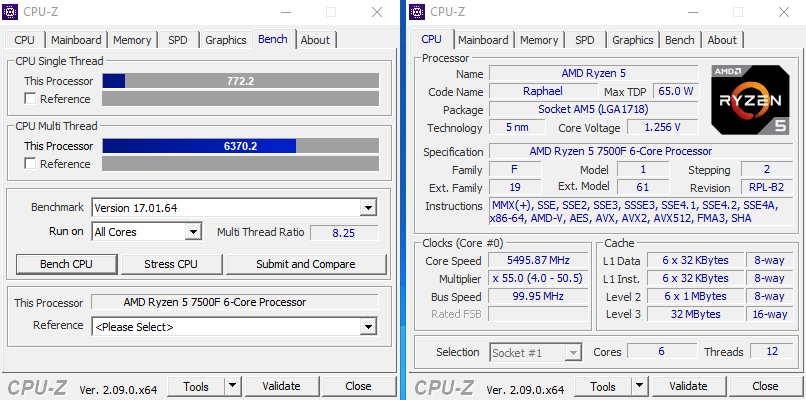806x400 pixels.
Task: Open About tab in Bench window
Action: (x=315, y=40)
